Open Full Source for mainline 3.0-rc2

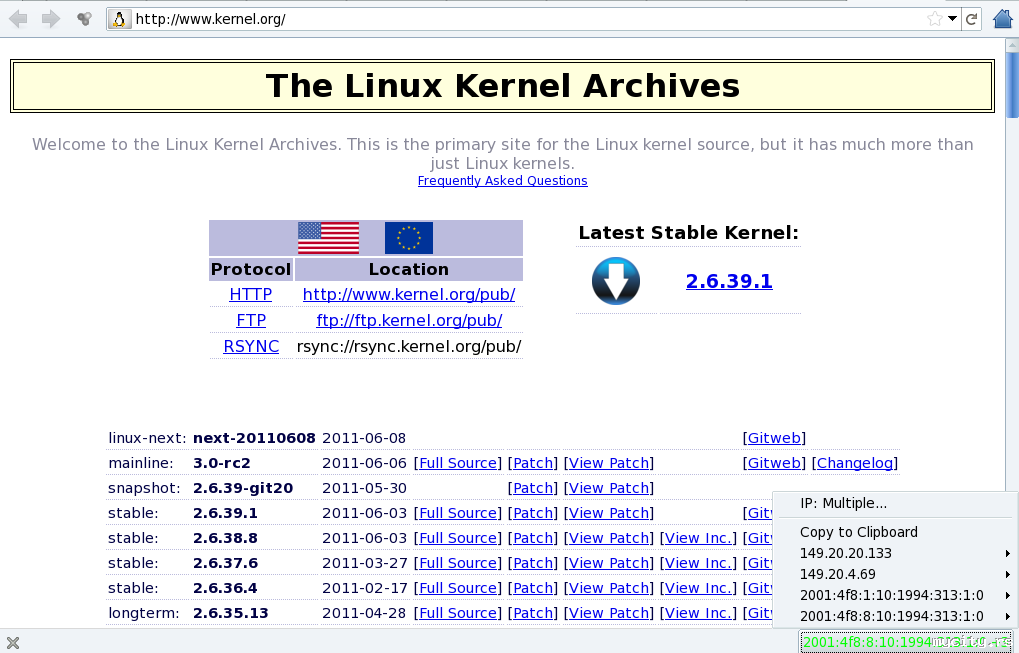(x=458, y=463)
